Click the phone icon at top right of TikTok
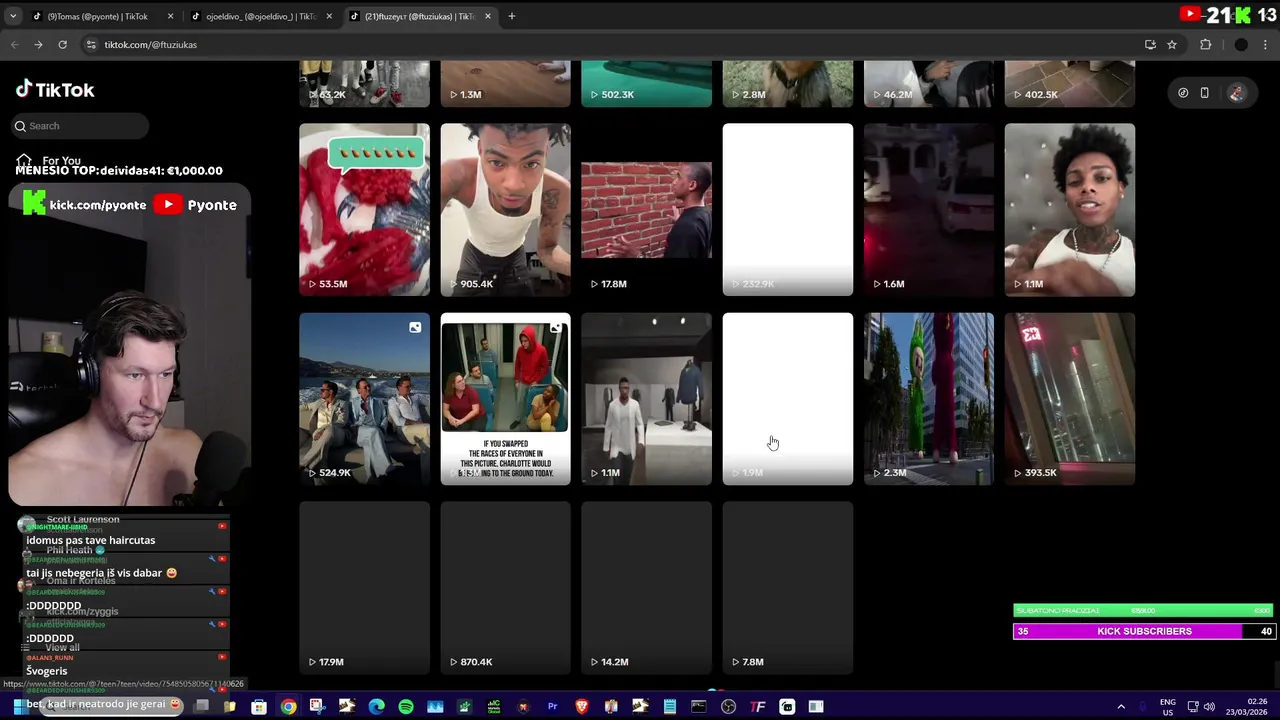 pyautogui.click(x=1204, y=93)
